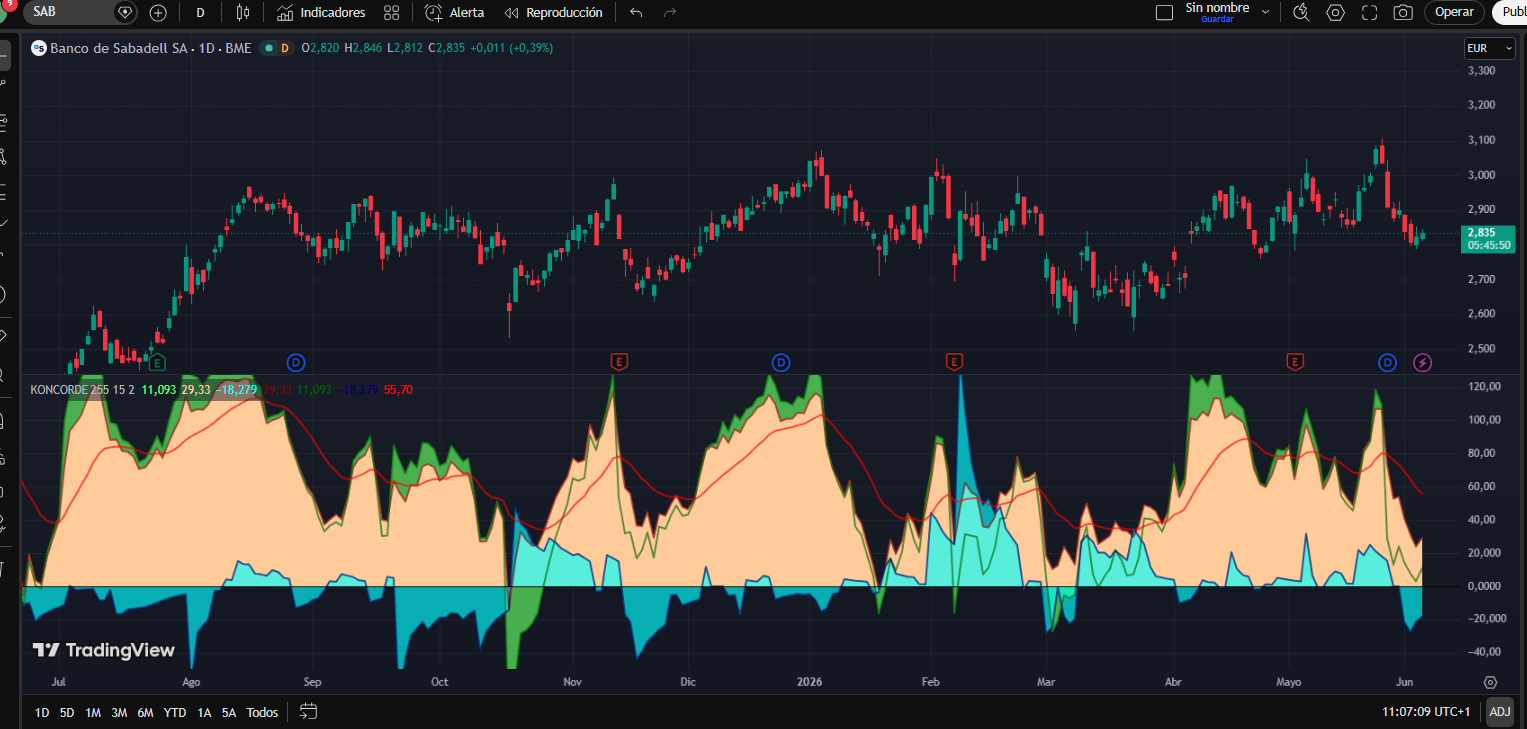The image size is (1527, 729).
Task: Click the orange D data badge in legend
Action: tap(284, 48)
